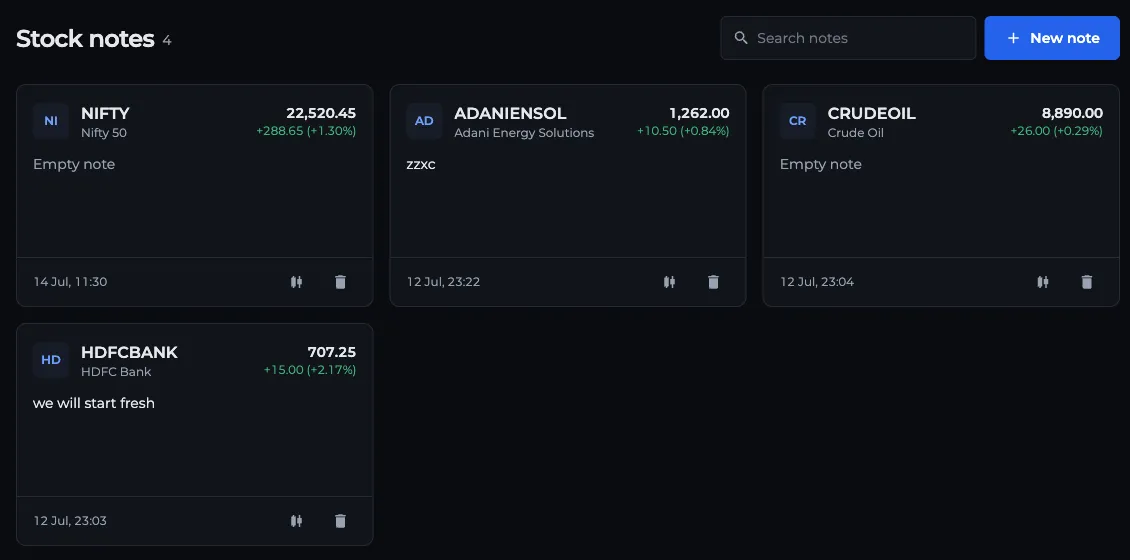The height and width of the screenshot is (560, 1130).
Task: Click the NI avatar badge
Action: (51, 121)
